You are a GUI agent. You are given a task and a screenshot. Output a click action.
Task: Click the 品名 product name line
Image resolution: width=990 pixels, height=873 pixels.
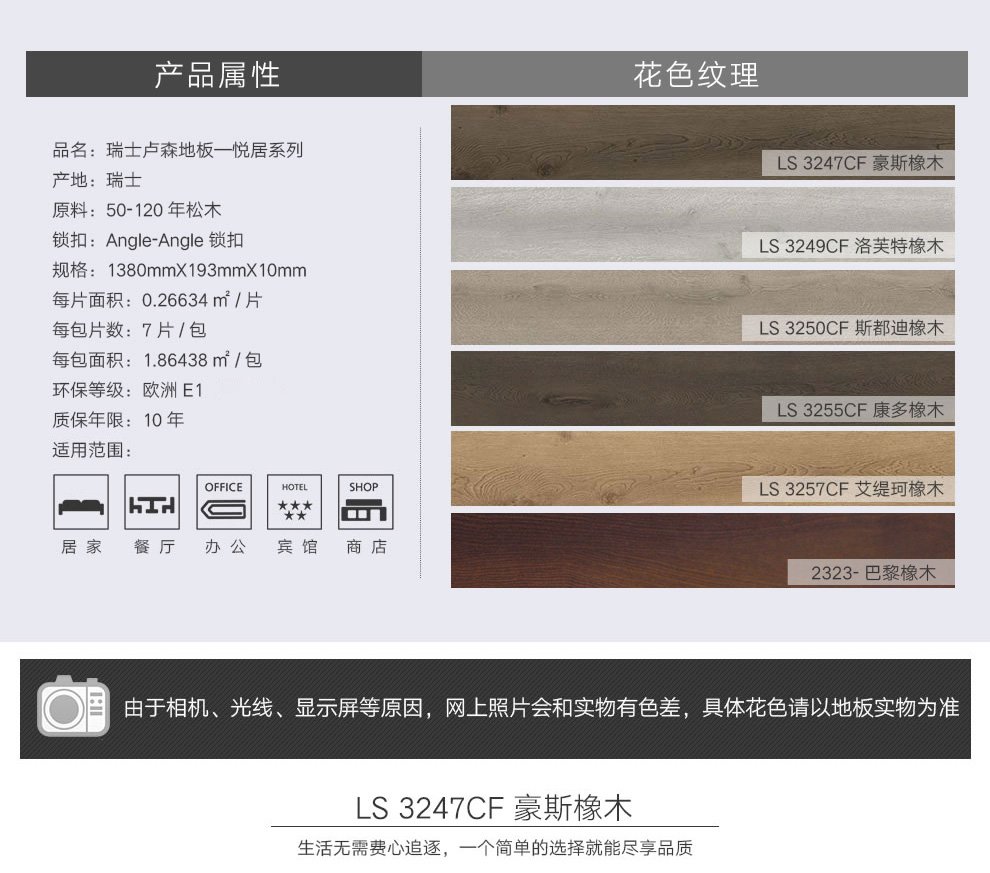[177, 151]
